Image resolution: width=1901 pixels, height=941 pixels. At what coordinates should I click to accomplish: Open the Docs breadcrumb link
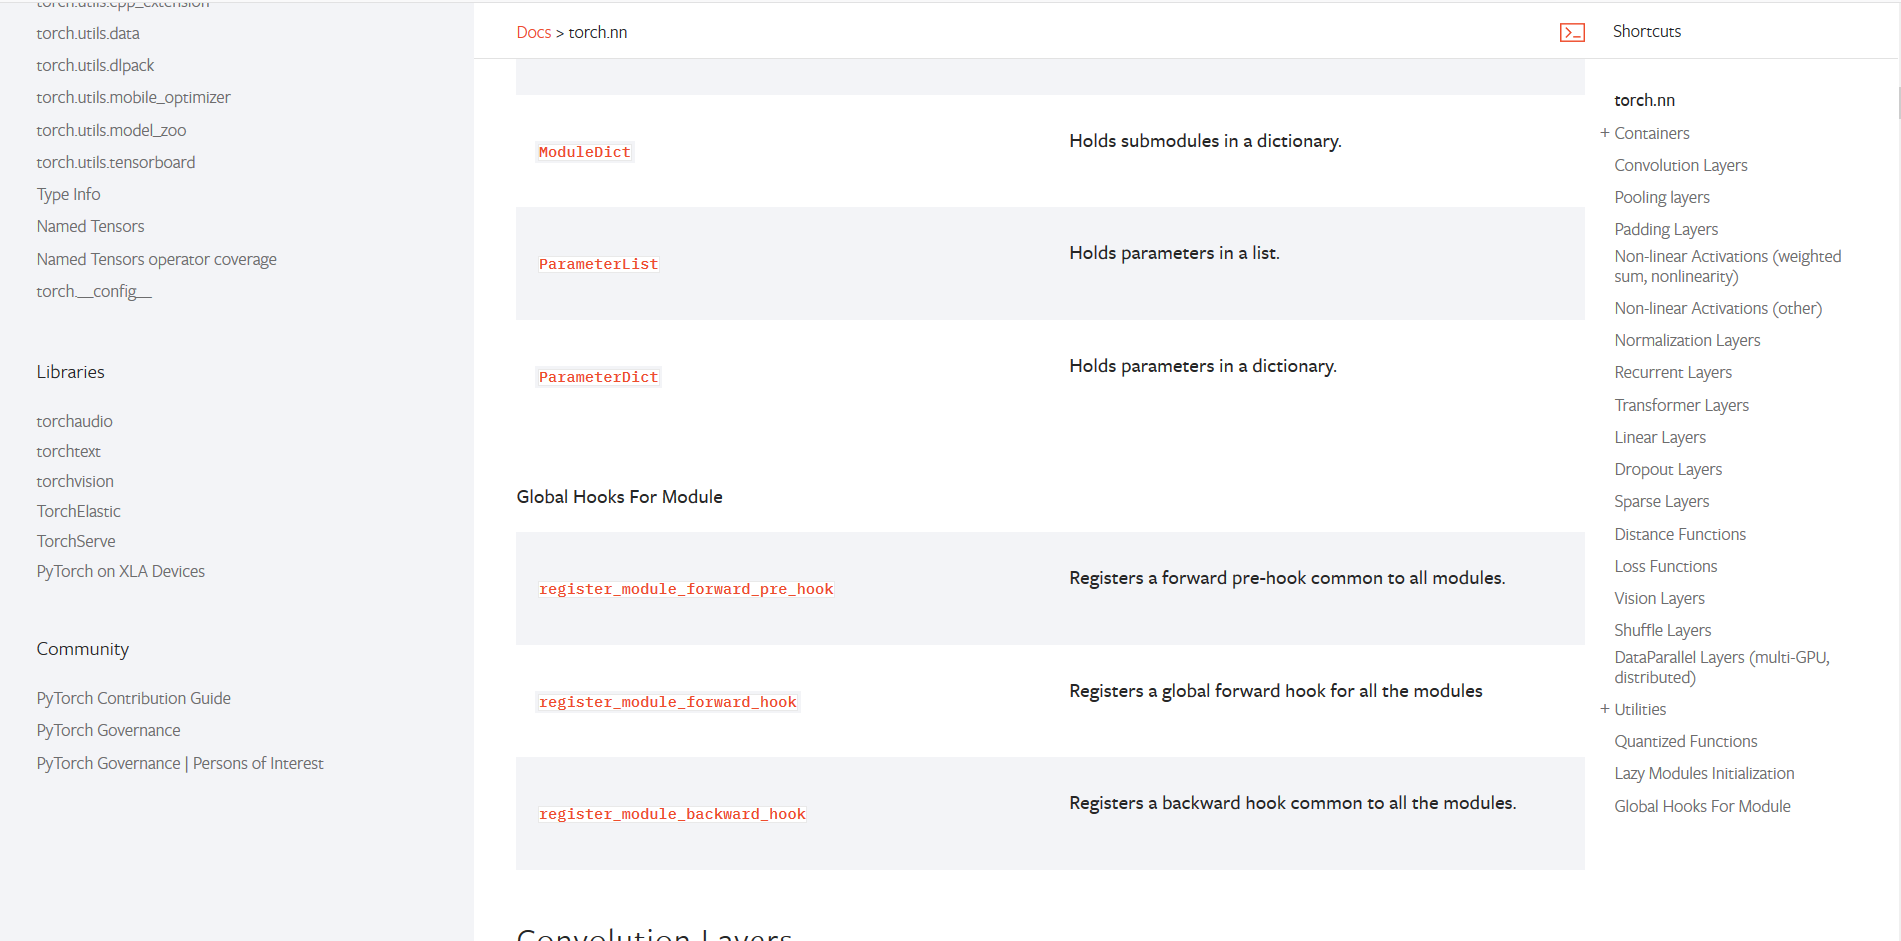pos(533,32)
